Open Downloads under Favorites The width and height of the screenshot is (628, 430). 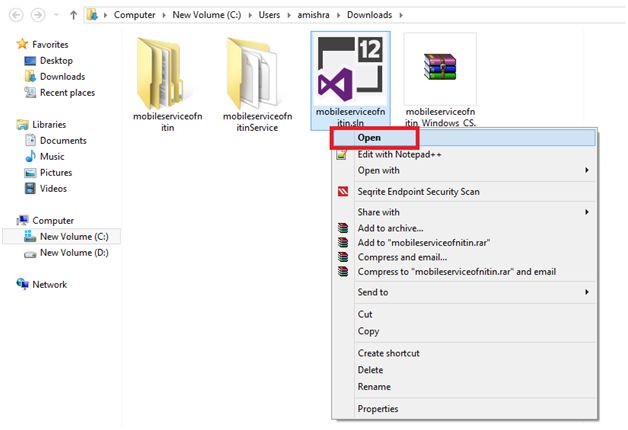[x=62, y=76]
